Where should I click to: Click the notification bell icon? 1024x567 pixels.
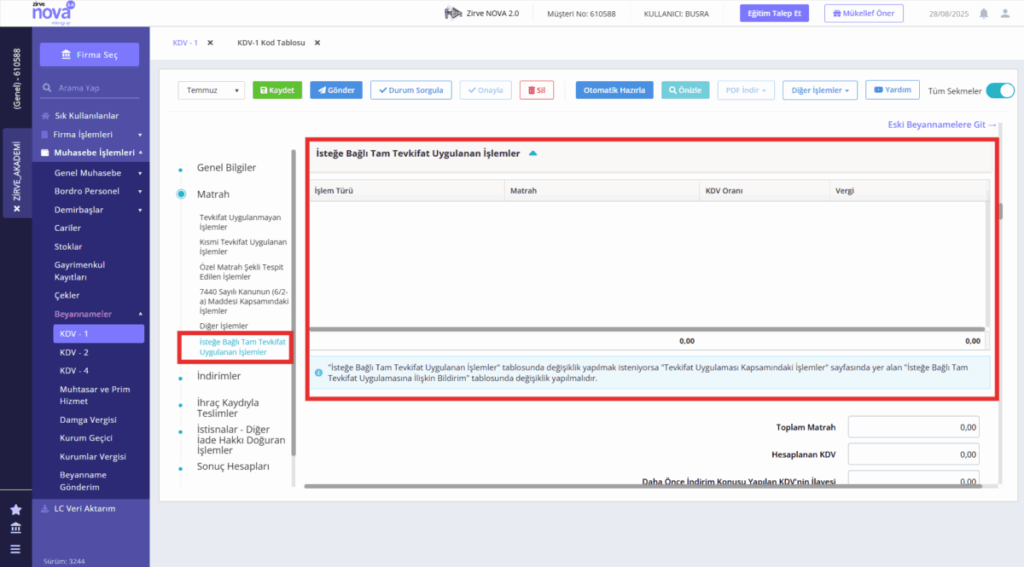984,13
